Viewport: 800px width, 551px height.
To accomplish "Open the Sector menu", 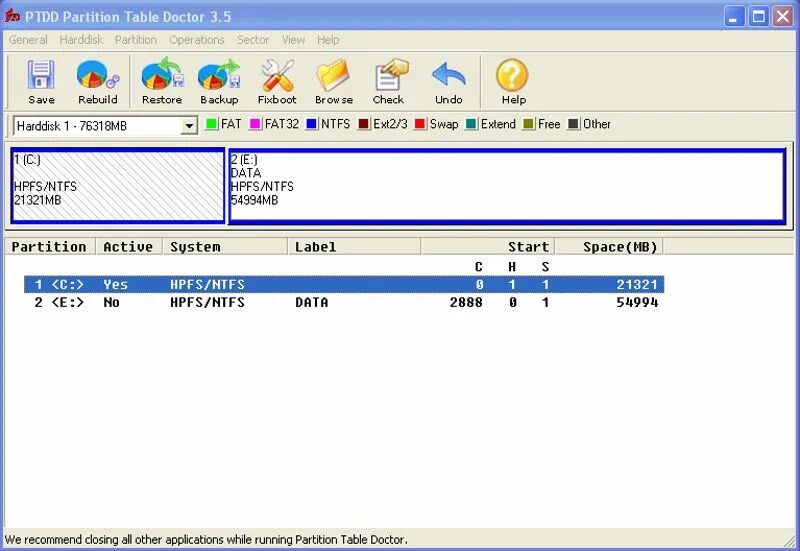I will (253, 40).
